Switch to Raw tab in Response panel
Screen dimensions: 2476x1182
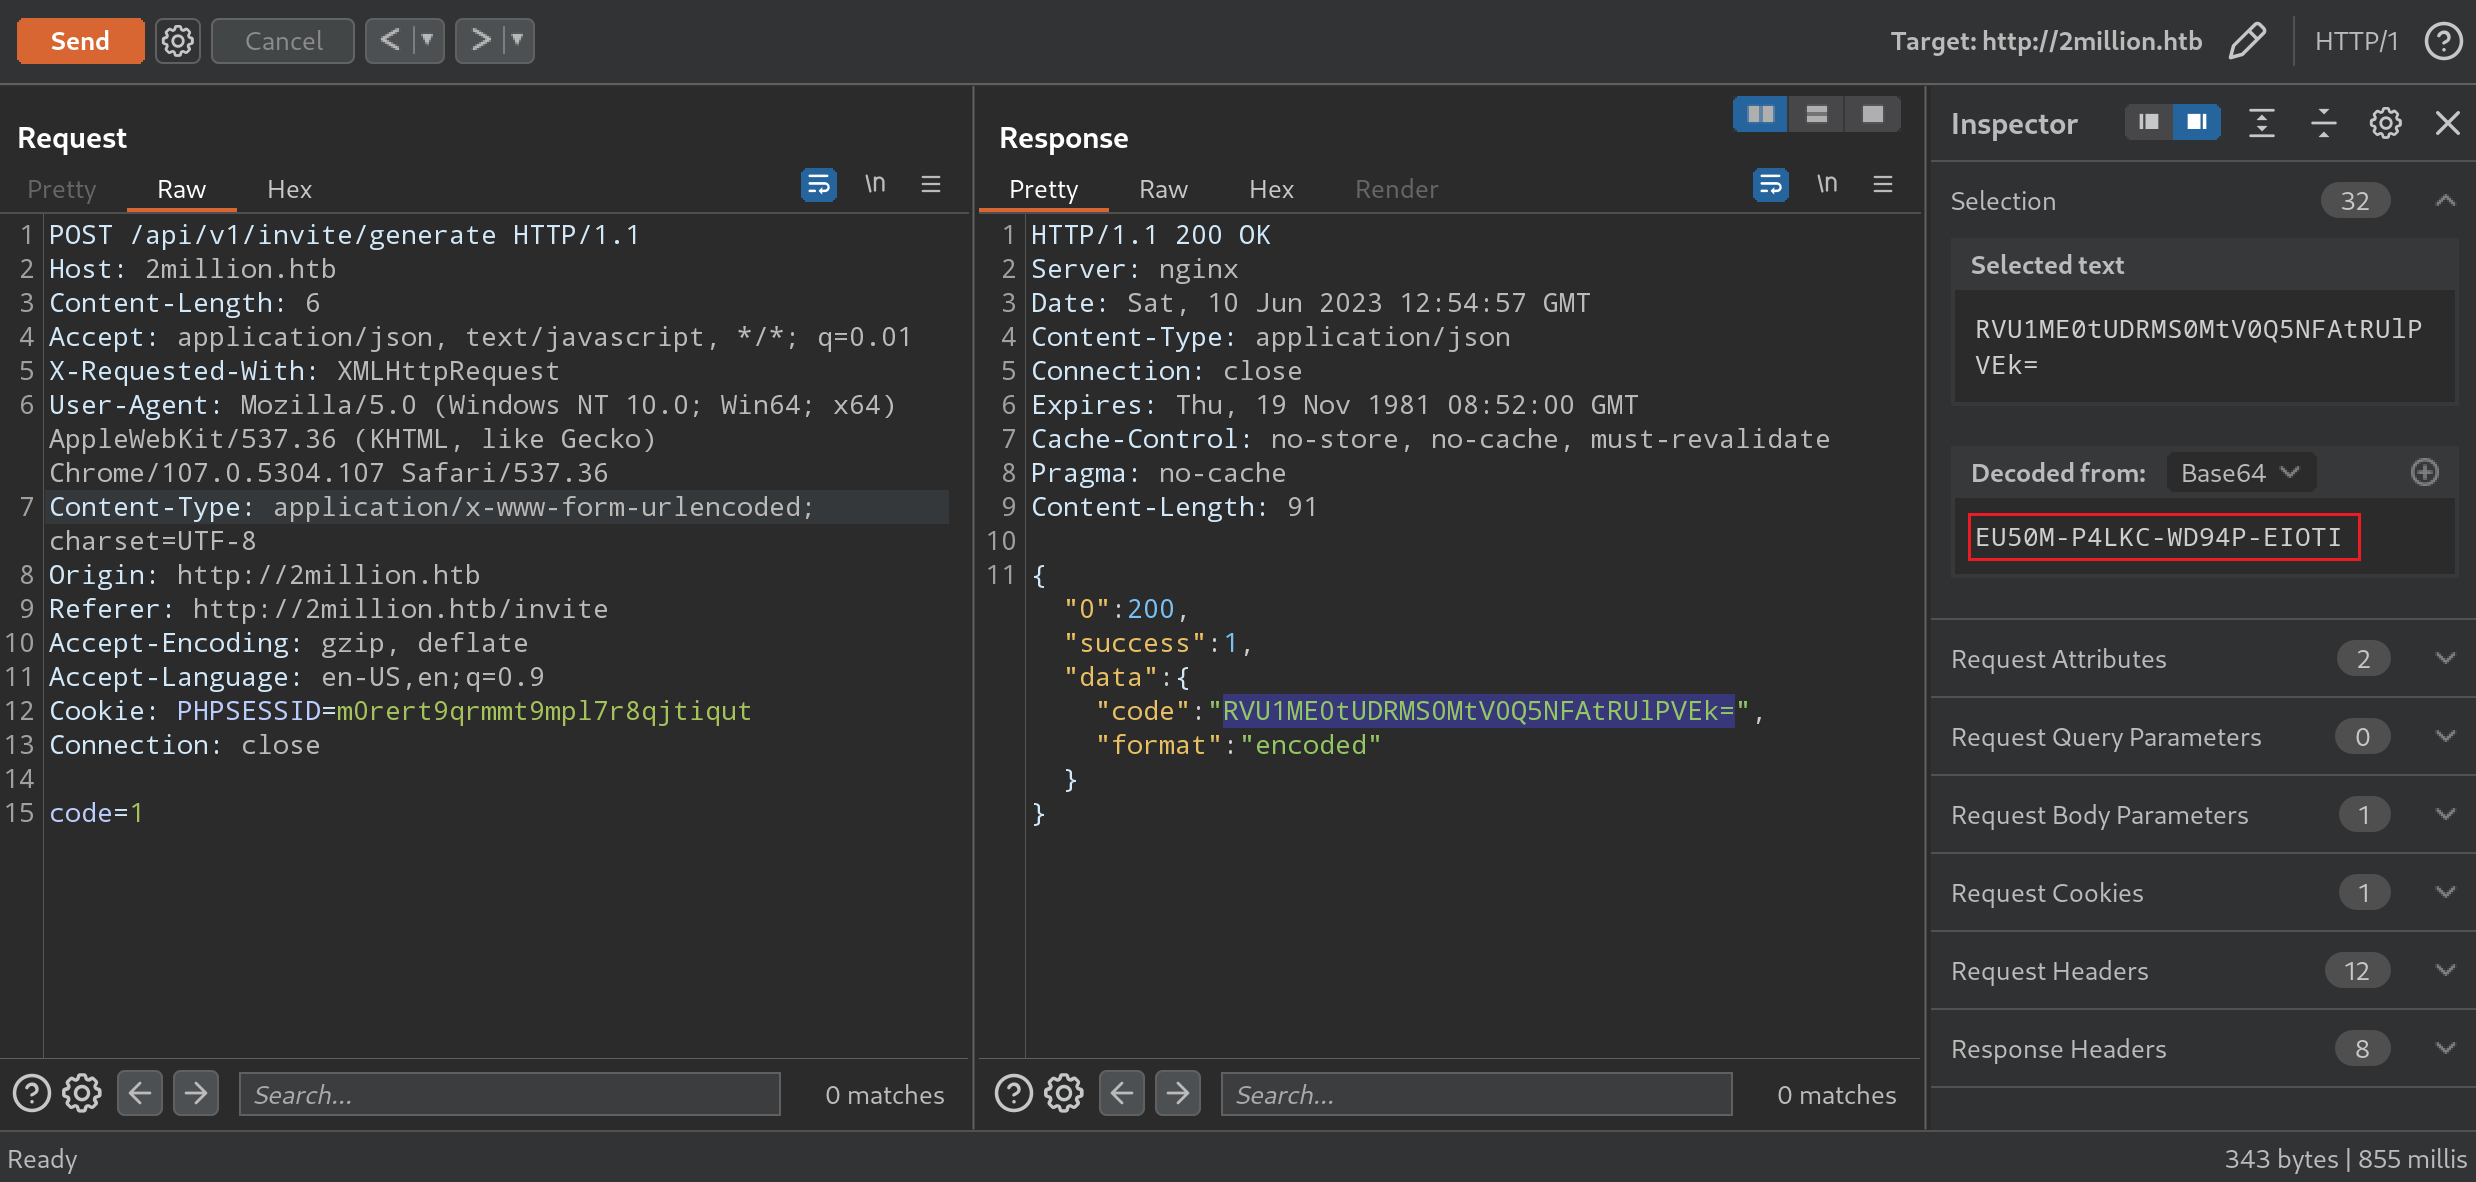[1161, 188]
